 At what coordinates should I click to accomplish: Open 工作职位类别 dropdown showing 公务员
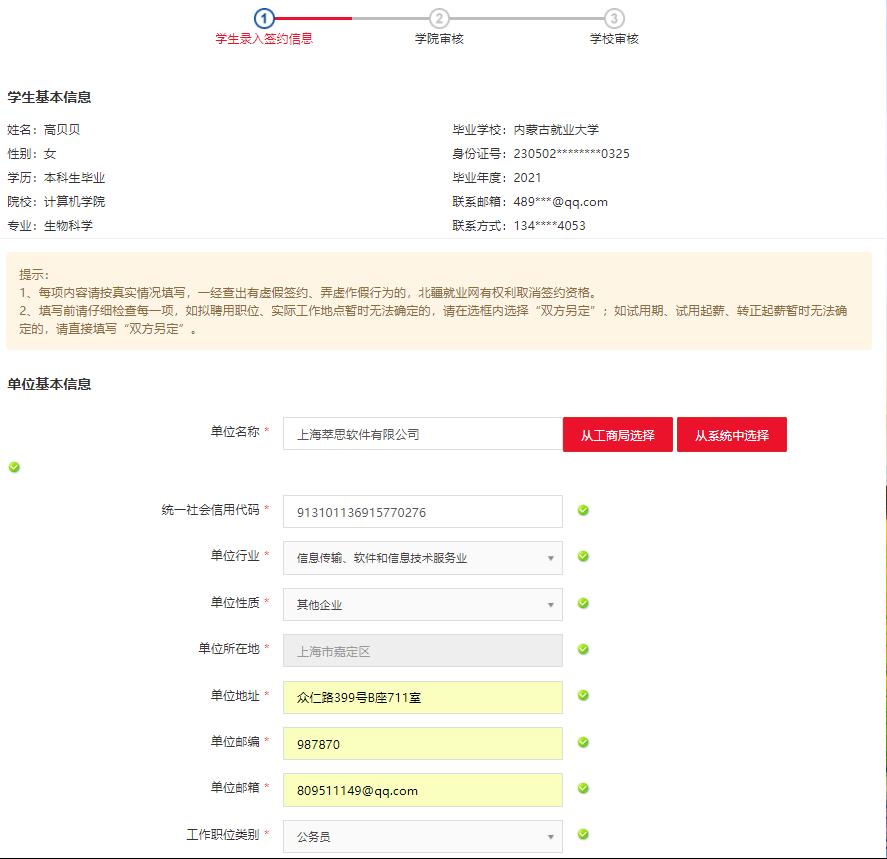click(x=422, y=836)
